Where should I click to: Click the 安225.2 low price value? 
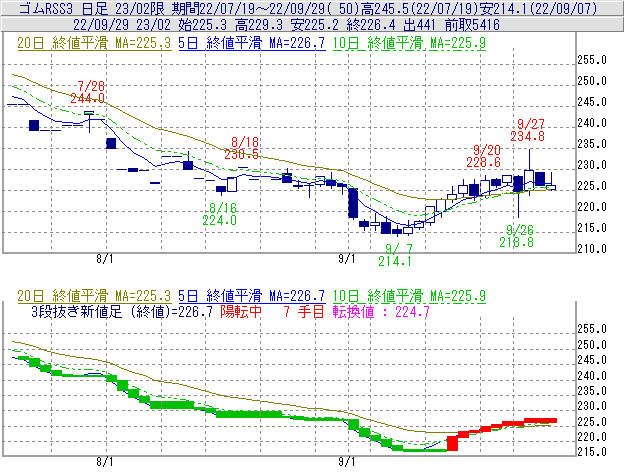tap(315, 25)
